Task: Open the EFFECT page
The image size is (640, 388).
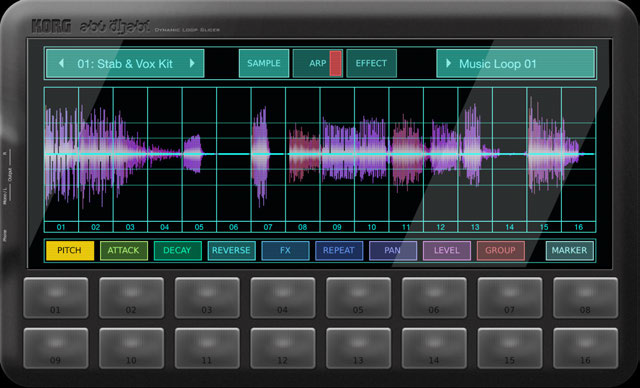Action: pos(371,63)
